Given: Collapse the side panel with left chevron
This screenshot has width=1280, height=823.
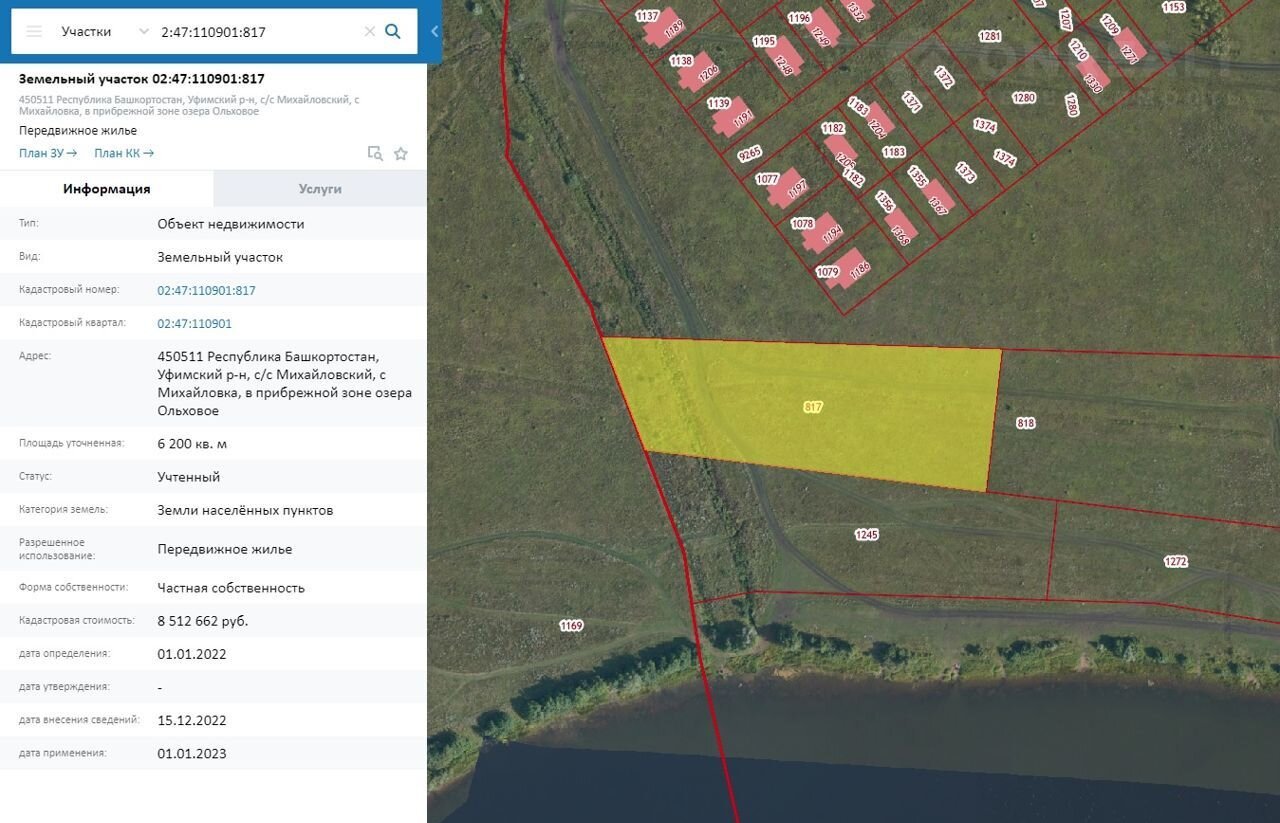Looking at the screenshot, I should coord(434,31).
